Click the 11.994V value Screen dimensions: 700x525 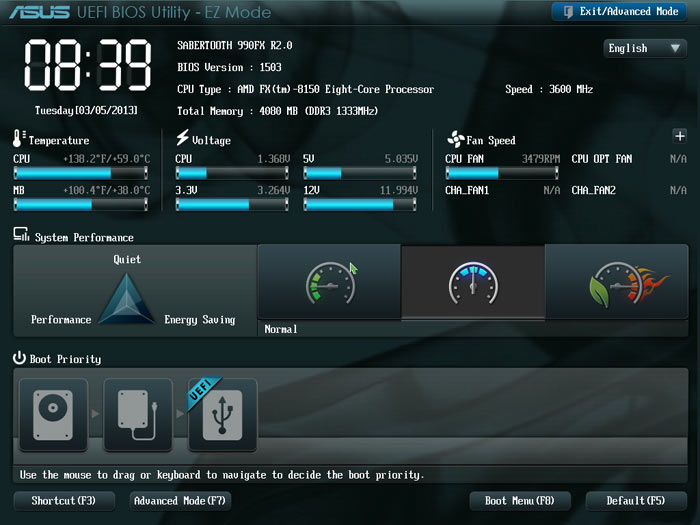(x=399, y=191)
